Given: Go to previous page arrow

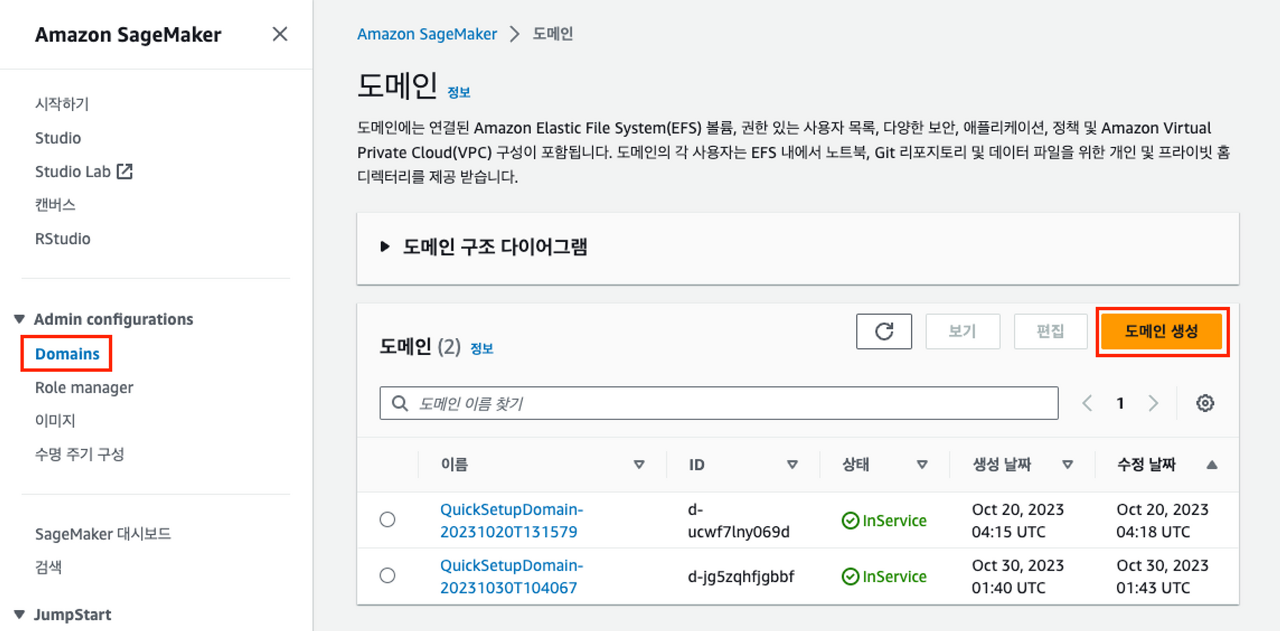Looking at the screenshot, I should click(1088, 403).
